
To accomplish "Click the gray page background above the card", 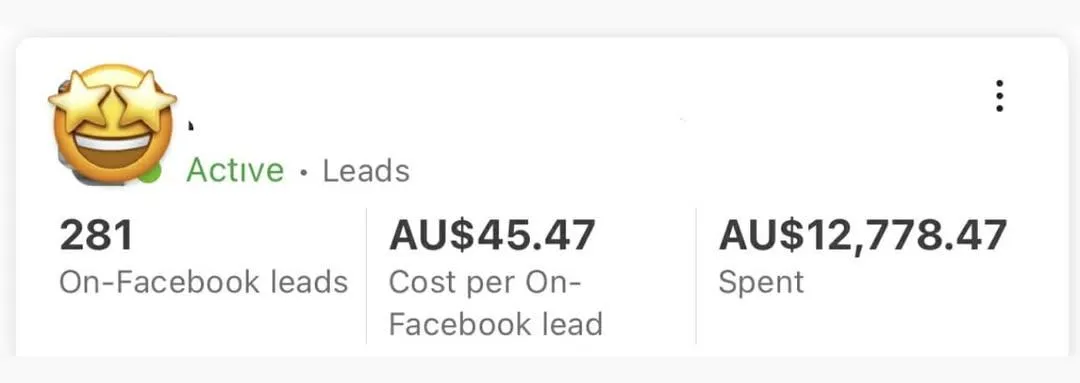I will 540,17.
